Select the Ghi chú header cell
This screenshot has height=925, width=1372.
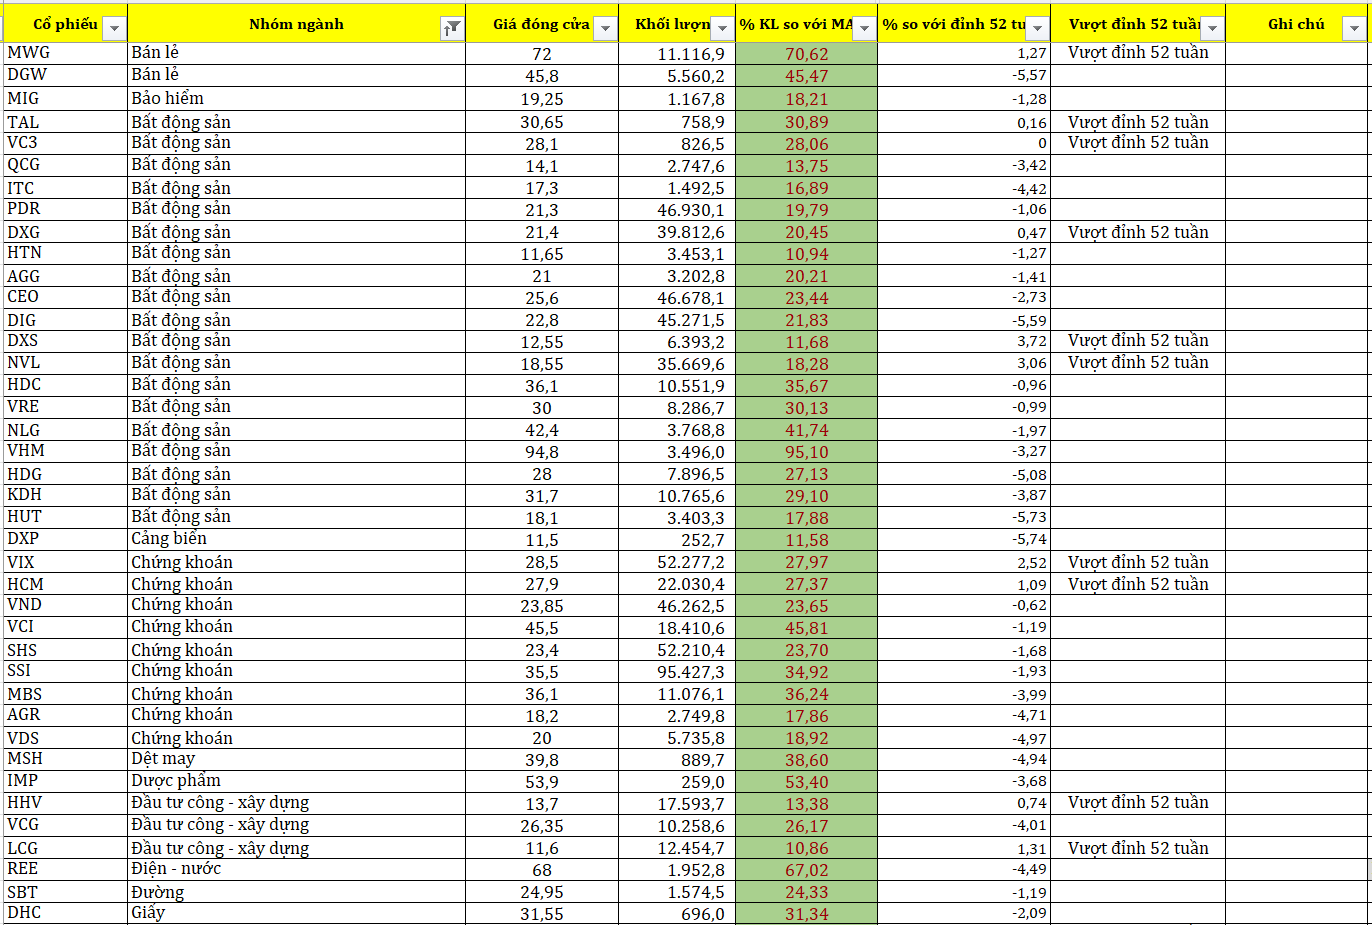click(1296, 23)
